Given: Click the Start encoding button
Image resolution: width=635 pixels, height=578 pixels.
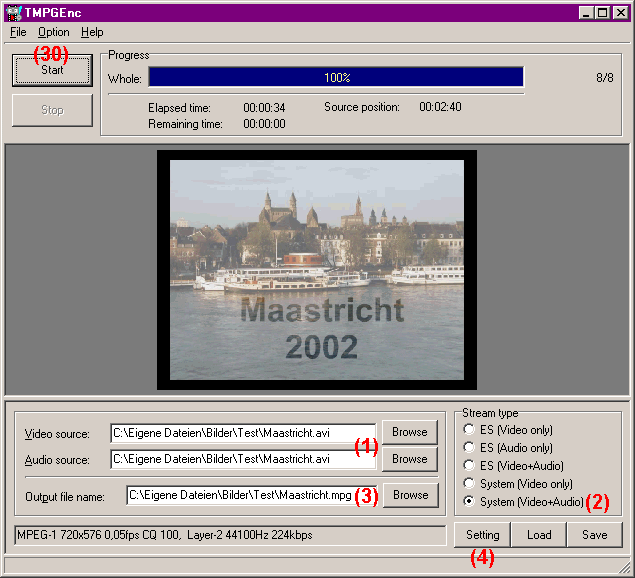Looking at the screenshot, I should 52,70.
